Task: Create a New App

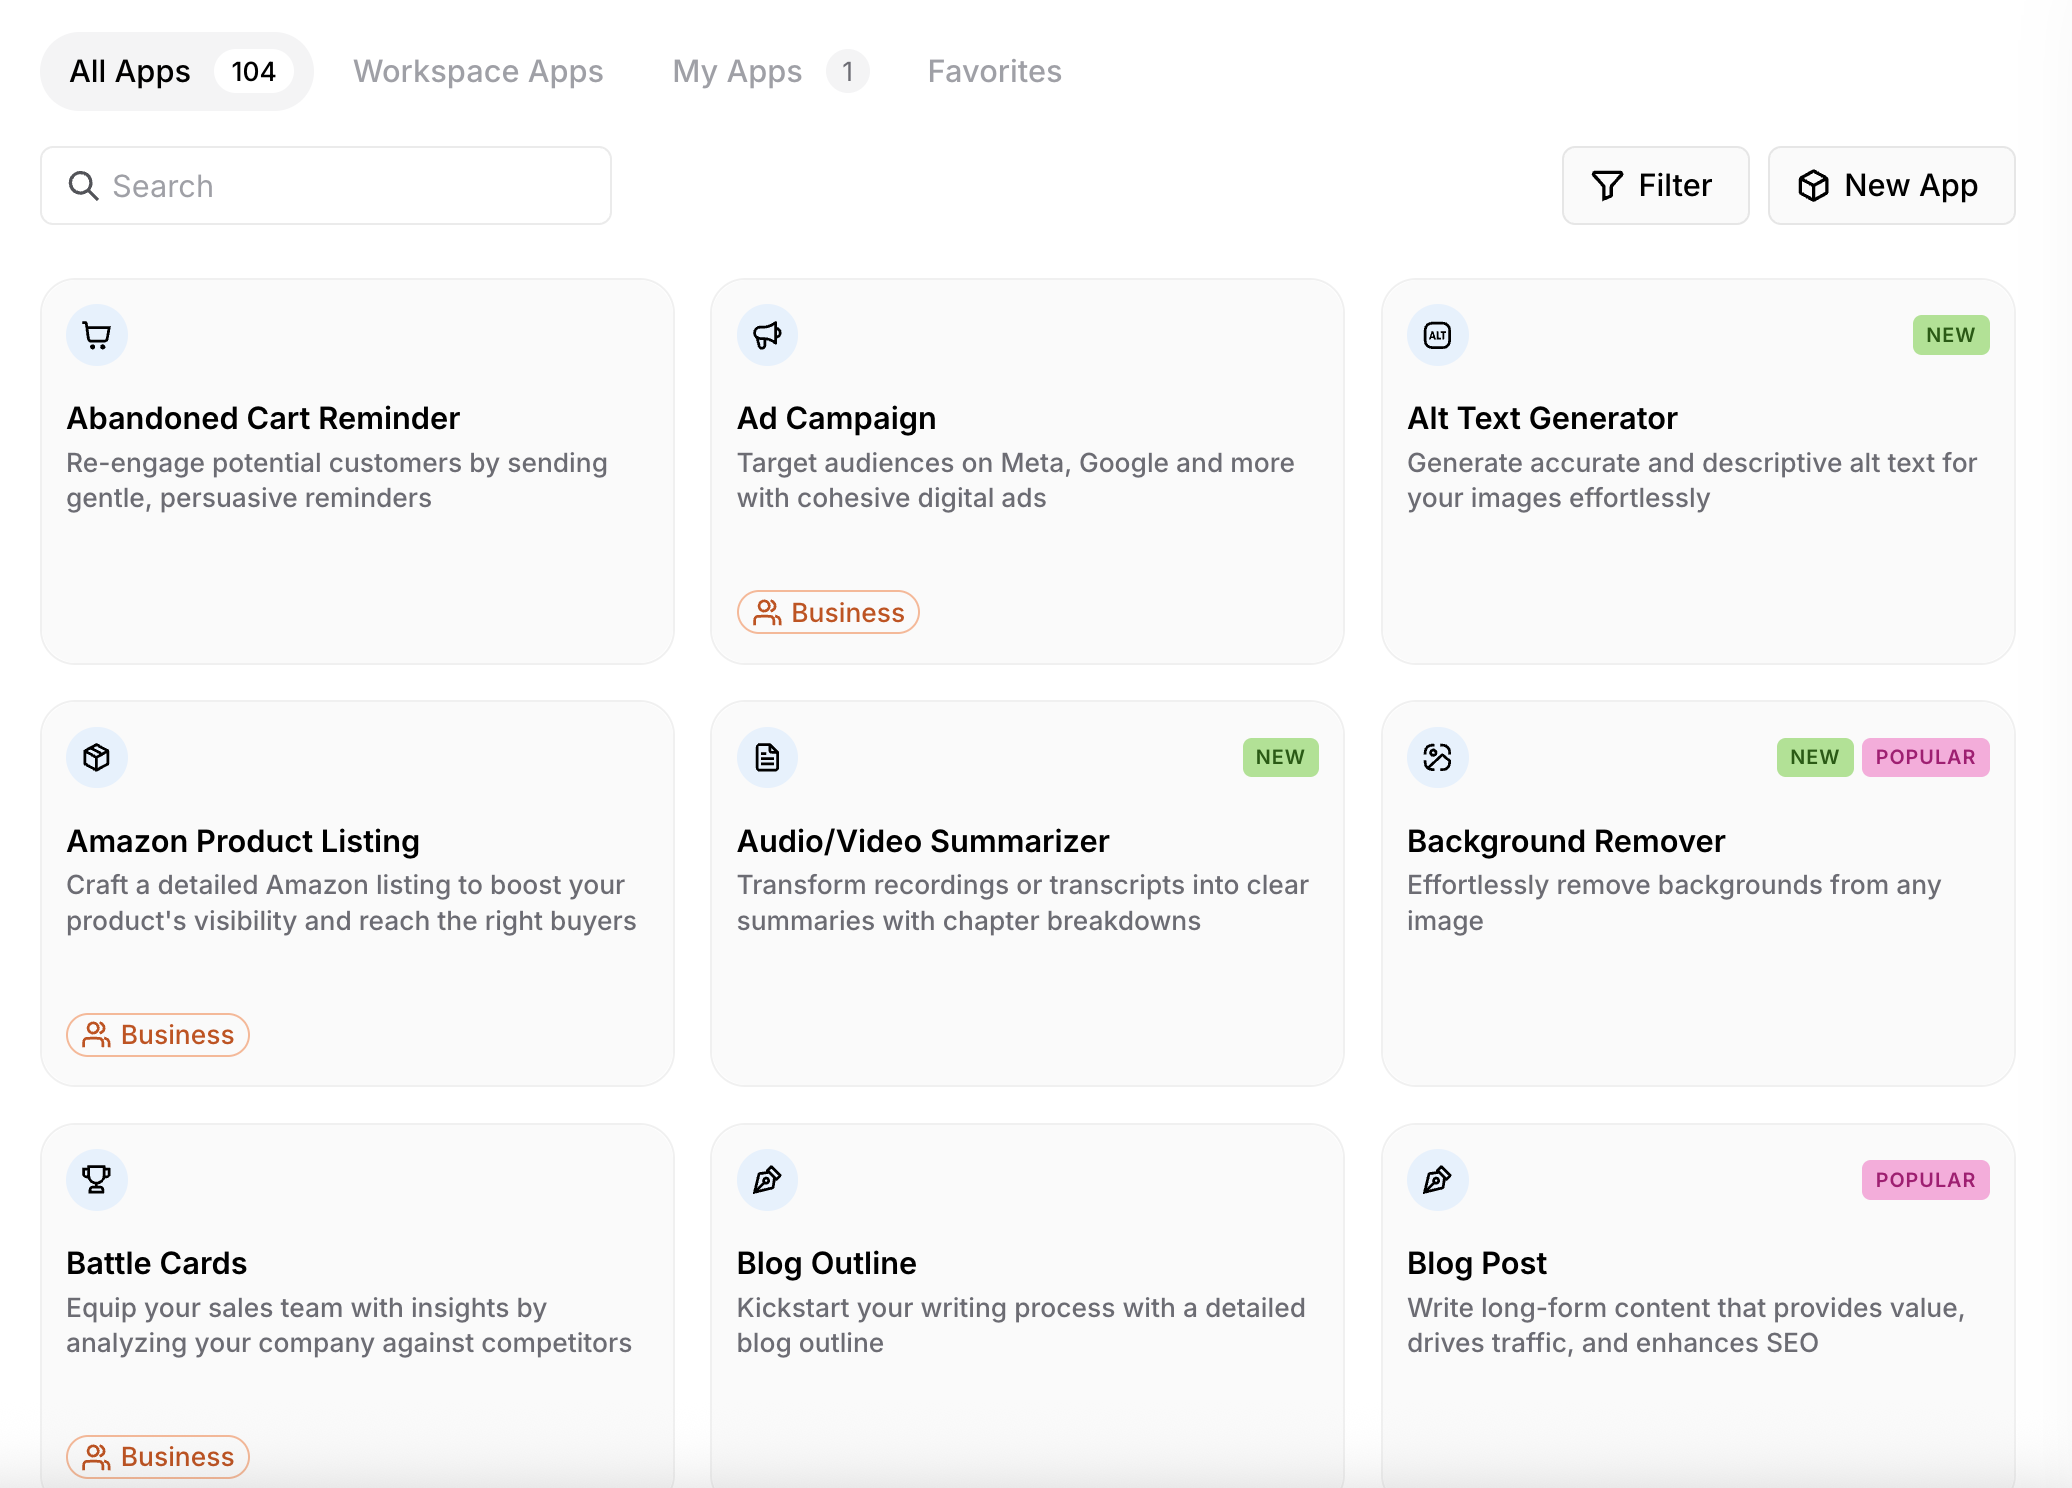Action: coord(1891,185)
